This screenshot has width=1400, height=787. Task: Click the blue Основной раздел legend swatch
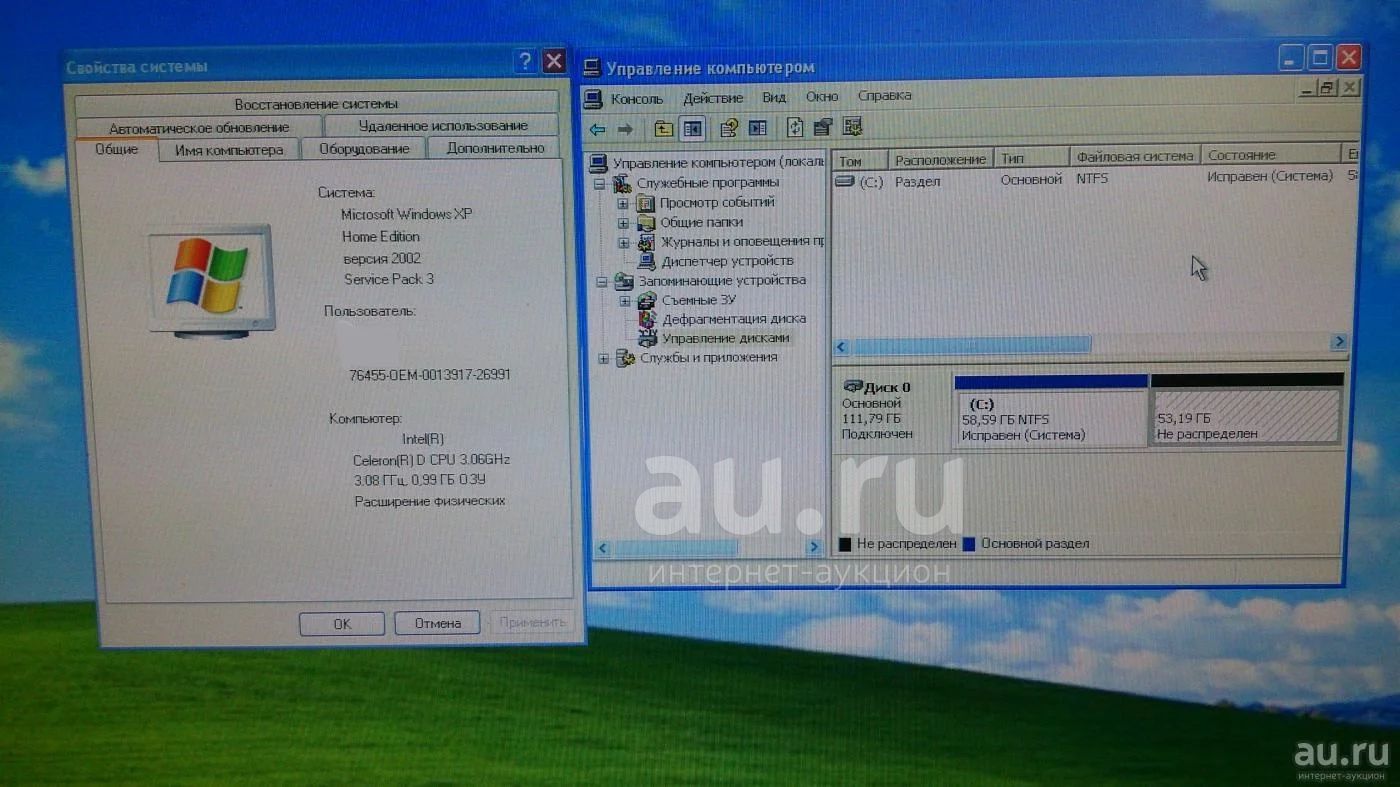click(969, 543)
